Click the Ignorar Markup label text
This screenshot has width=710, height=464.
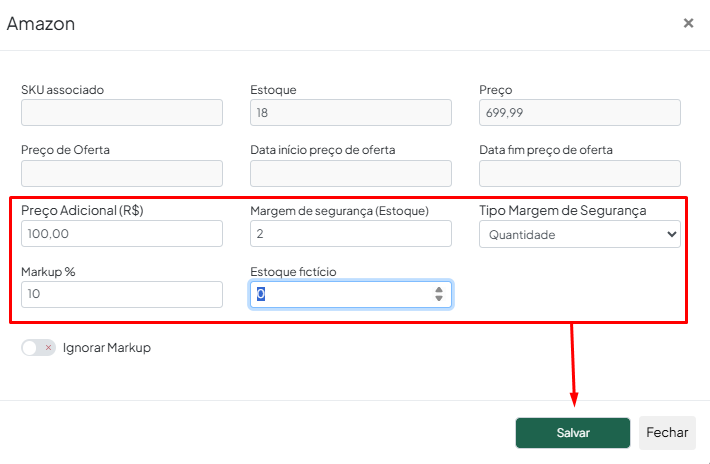coord(107,348)
